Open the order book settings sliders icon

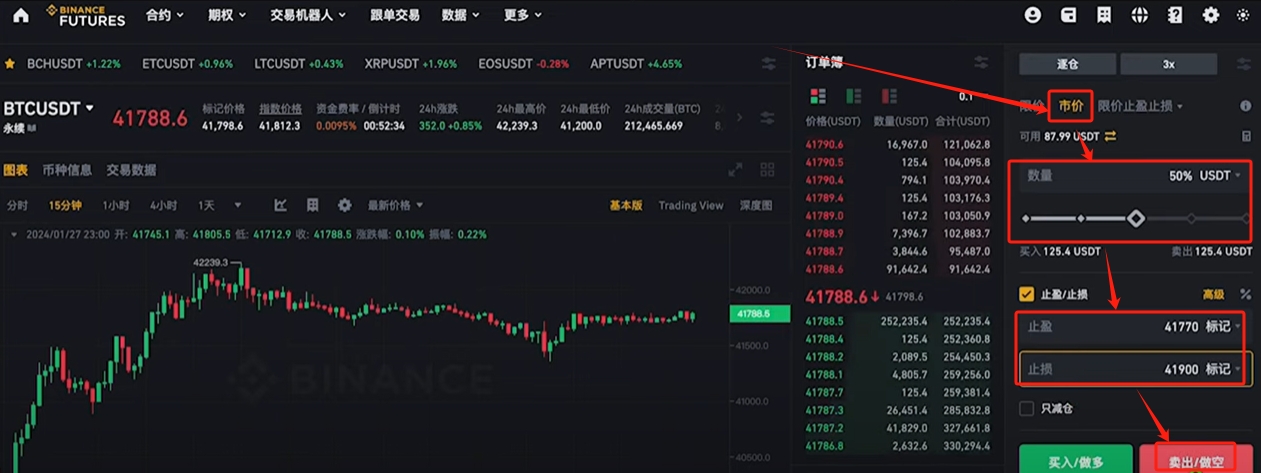pos(983,63)
